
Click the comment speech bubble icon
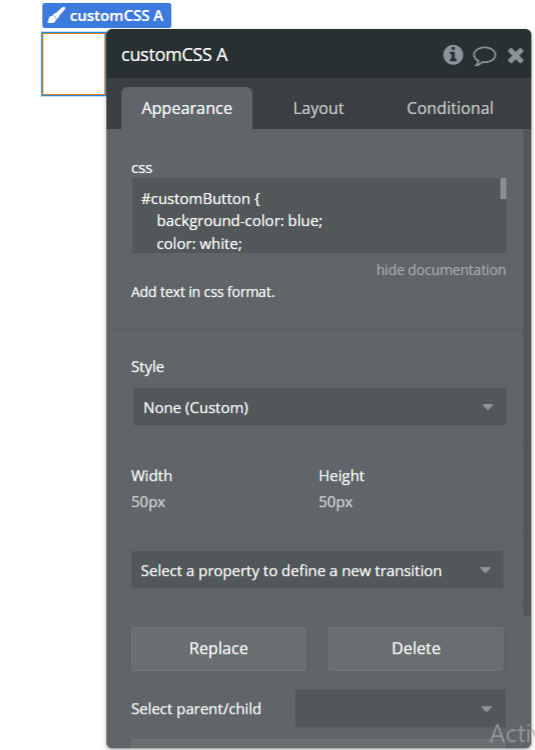pos(484,55)
